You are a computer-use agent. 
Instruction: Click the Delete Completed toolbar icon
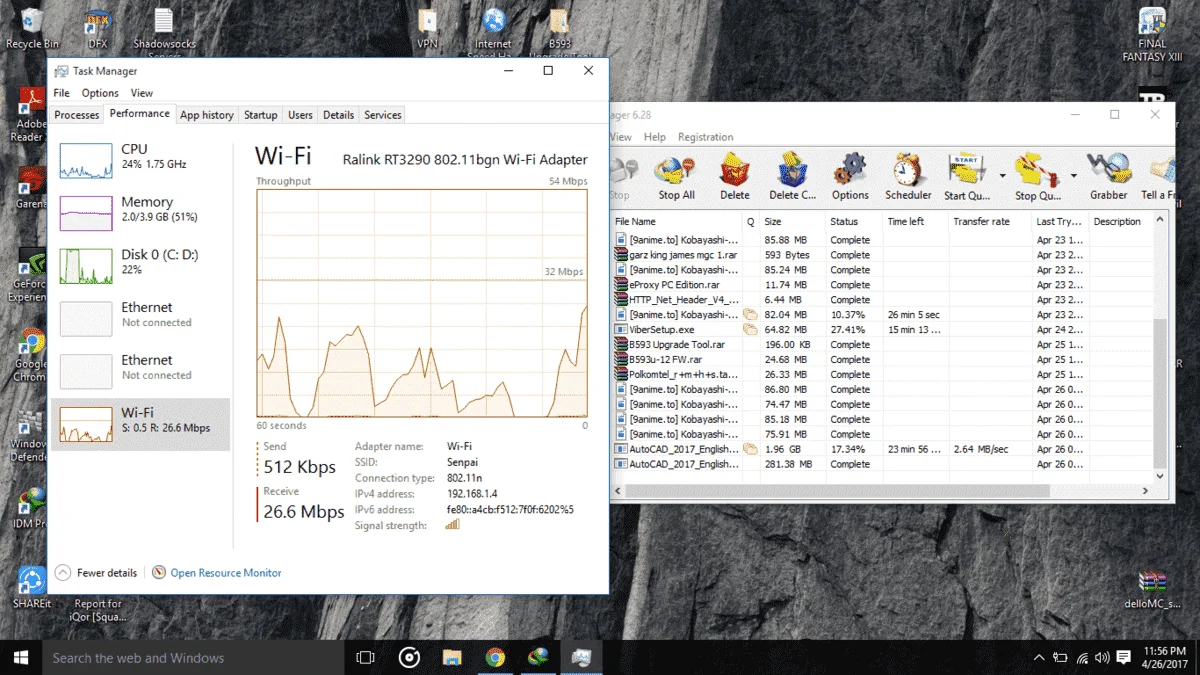793,177
